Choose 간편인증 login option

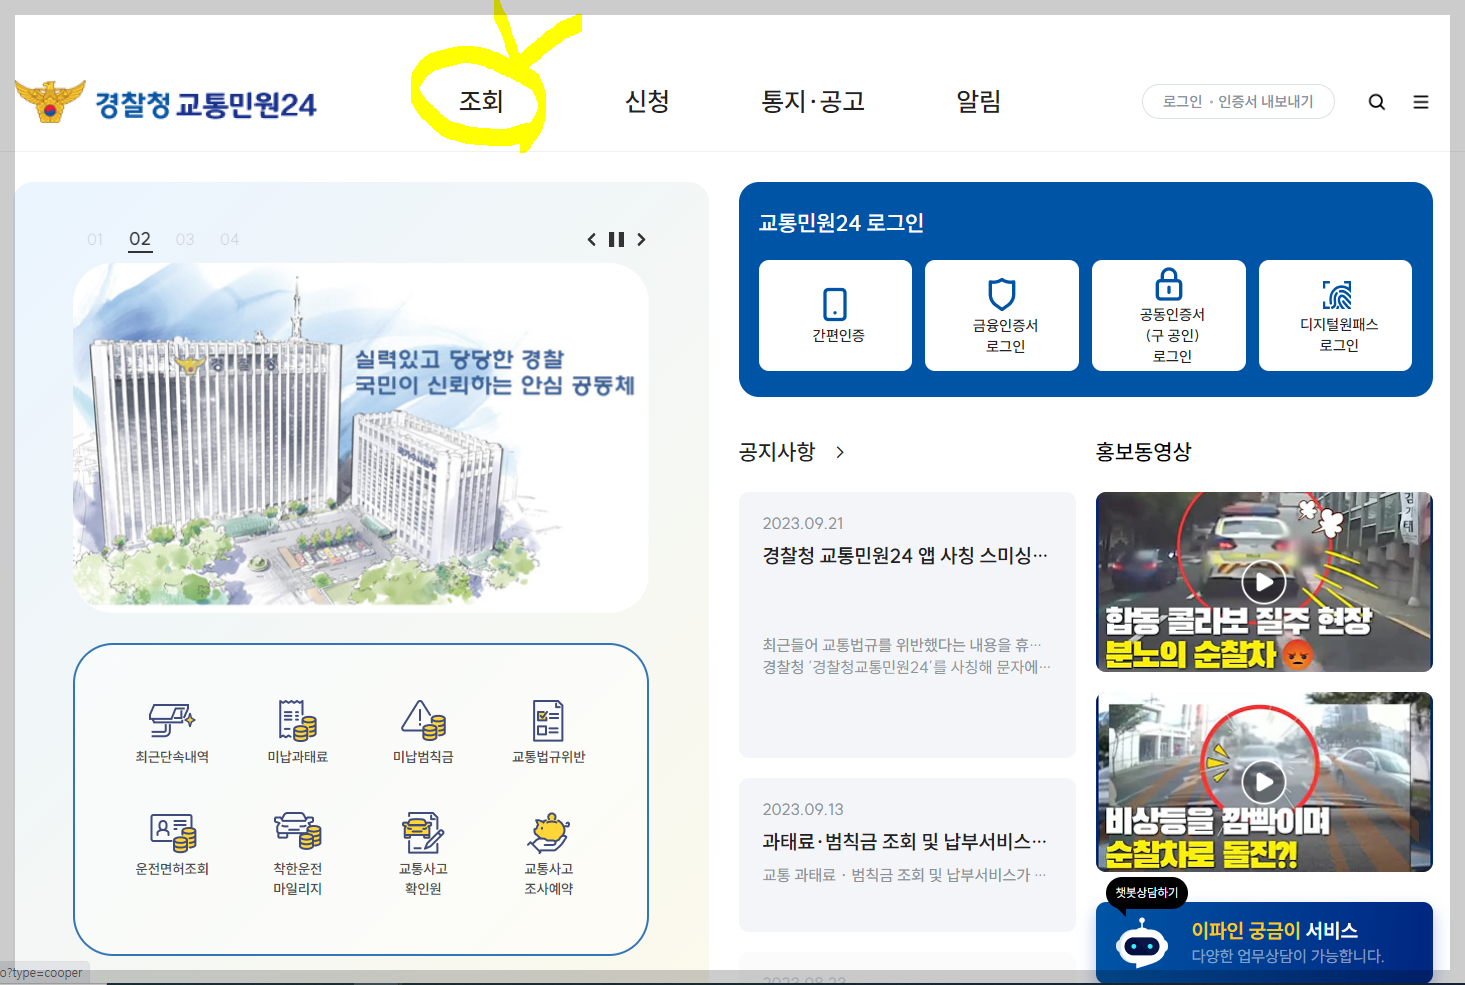835,315
